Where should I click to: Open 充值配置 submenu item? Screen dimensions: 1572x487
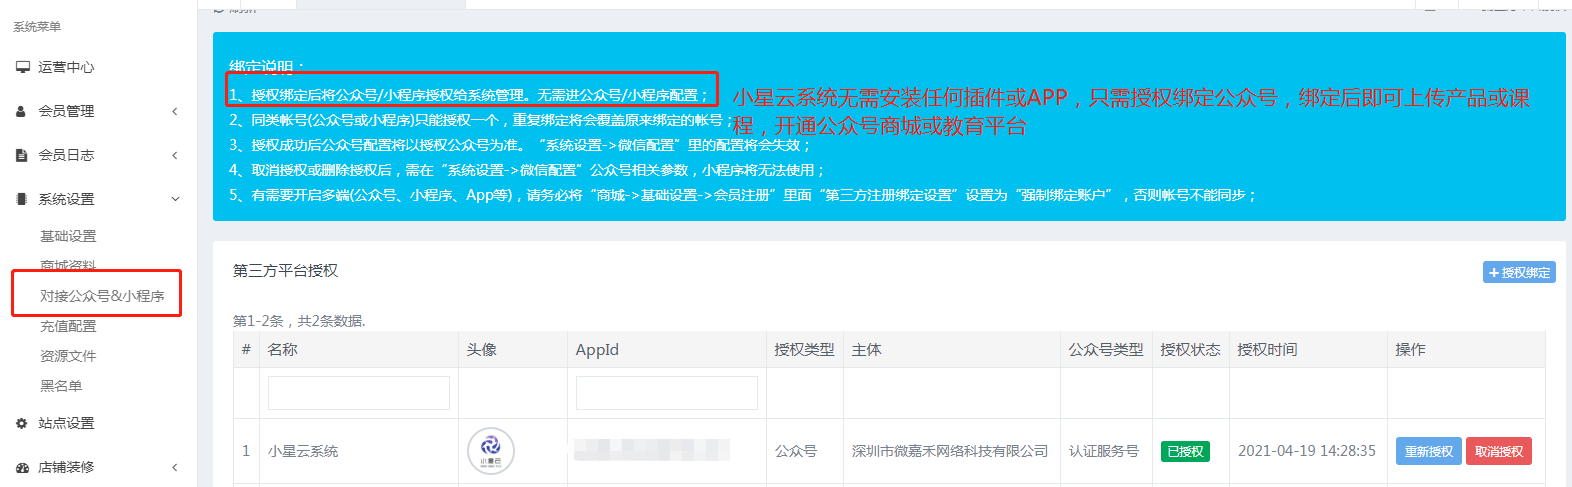[68, 326]
